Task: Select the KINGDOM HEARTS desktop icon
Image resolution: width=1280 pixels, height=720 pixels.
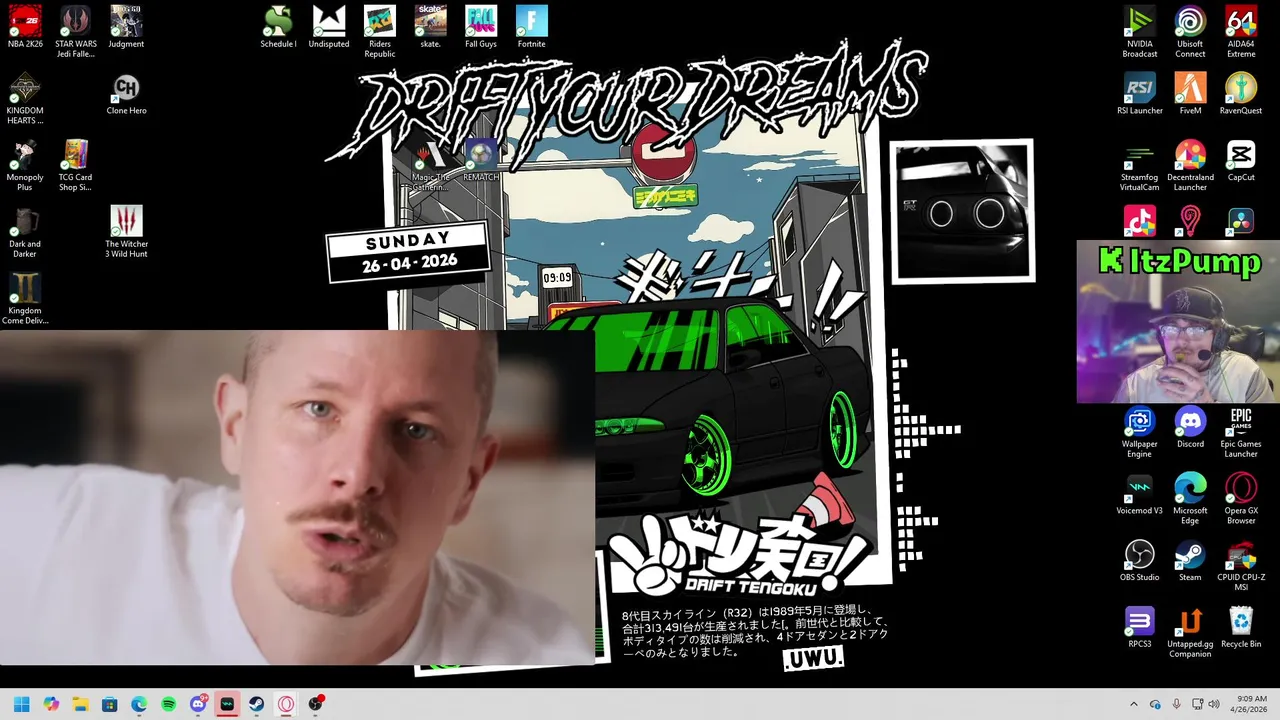Action: point(25,99)
